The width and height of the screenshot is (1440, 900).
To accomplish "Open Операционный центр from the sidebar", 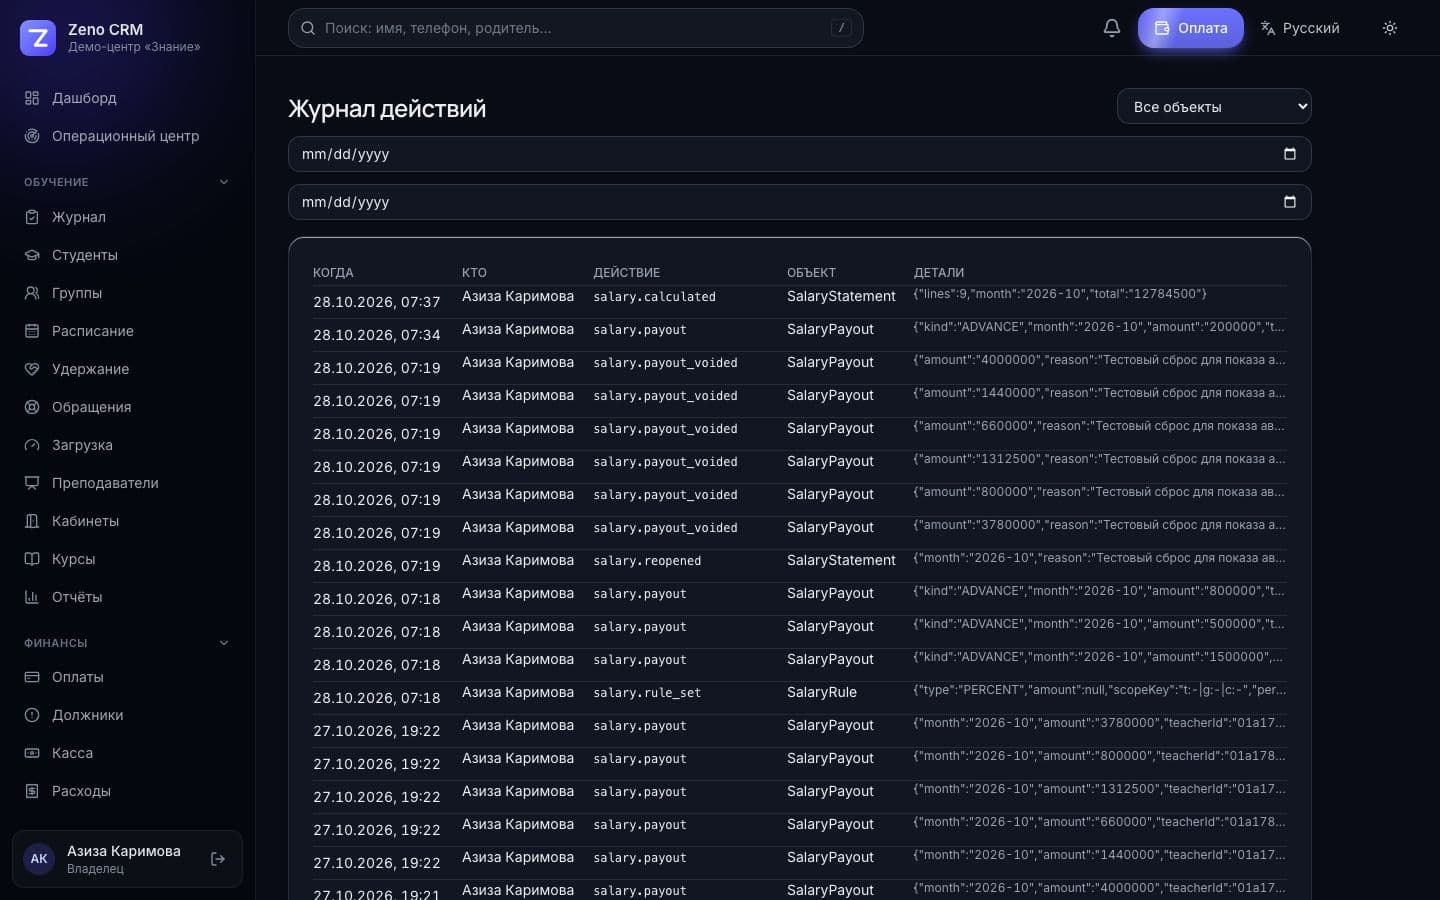I will tap(127, 136).
